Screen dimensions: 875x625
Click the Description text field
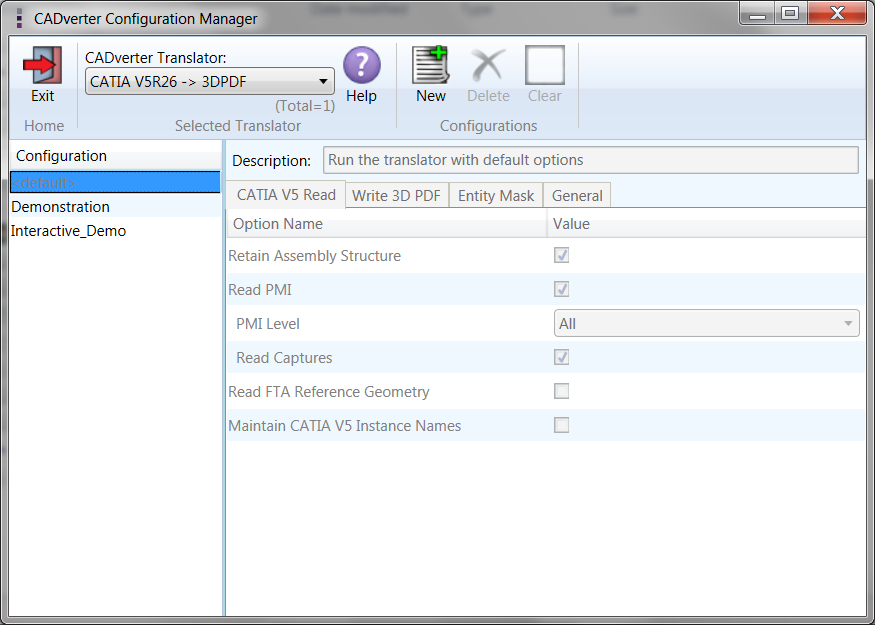590,160
